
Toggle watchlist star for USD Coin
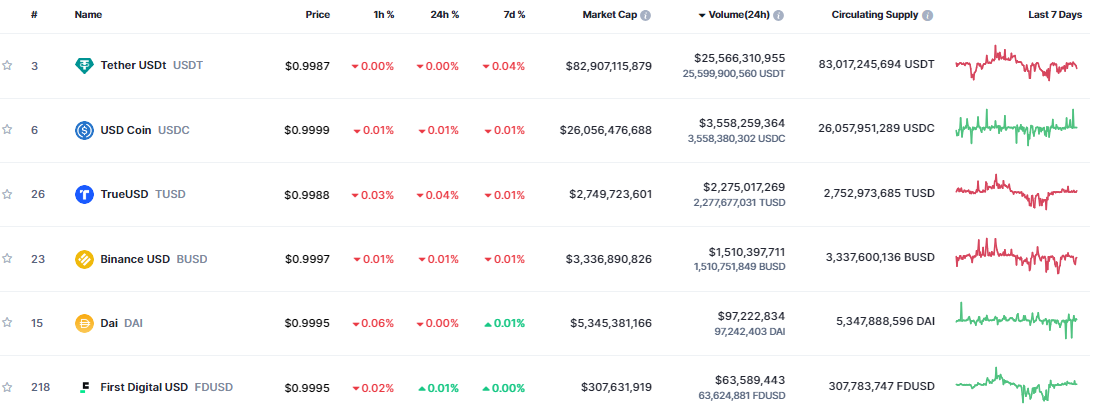8,130
